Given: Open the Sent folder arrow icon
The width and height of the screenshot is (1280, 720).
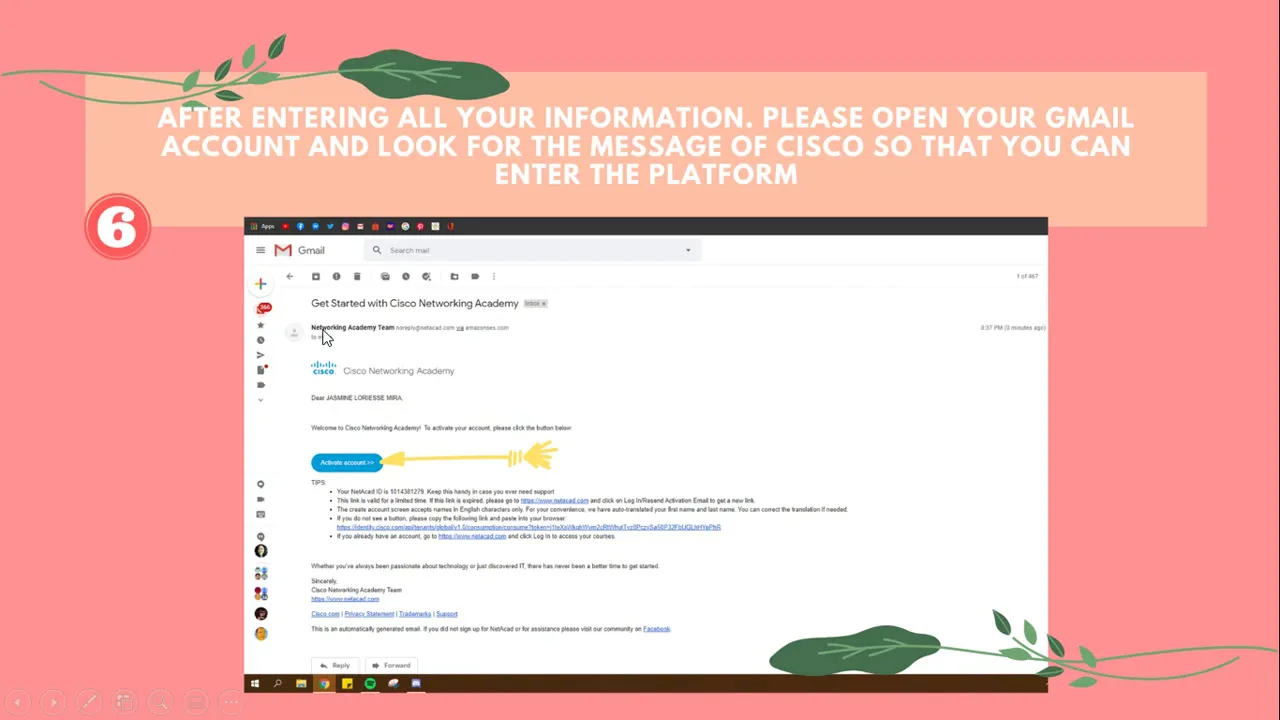Looking at the screenshot, I should (x=261, y=355).
